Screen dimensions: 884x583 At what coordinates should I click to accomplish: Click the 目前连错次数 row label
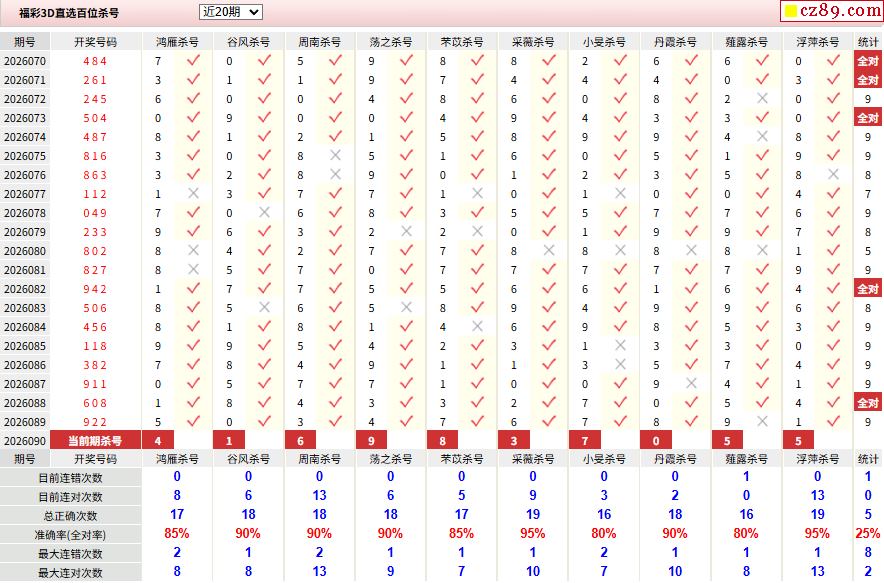tap(70, 478)
